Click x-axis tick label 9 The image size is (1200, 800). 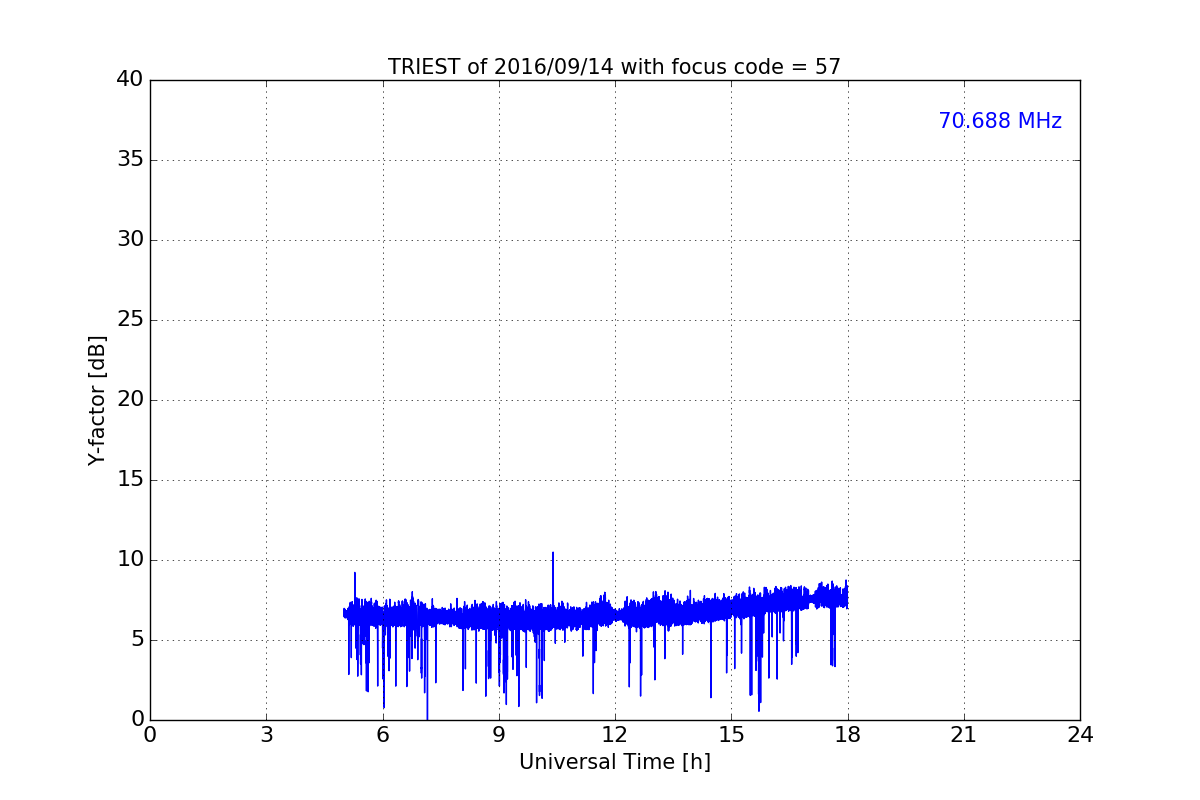498,735
